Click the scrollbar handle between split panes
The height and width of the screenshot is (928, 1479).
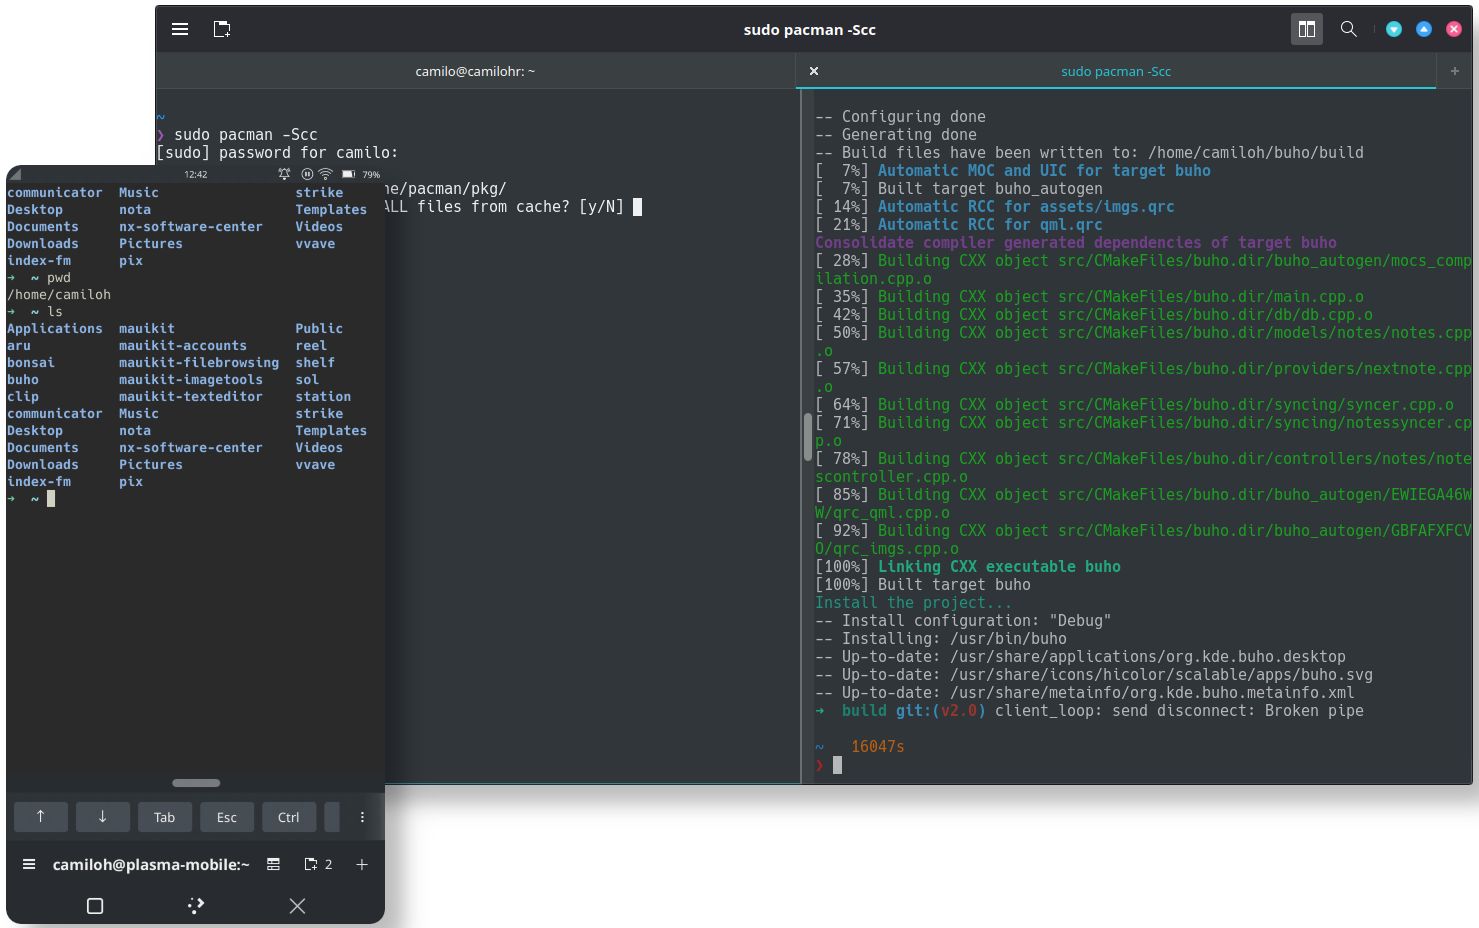(x=807, y=436)
